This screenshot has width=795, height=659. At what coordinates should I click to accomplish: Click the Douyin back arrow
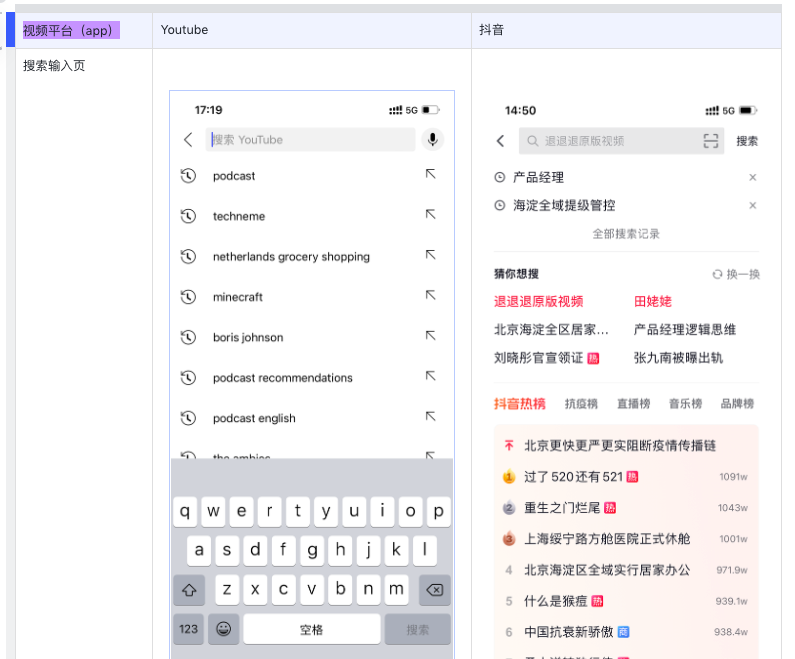[x=501, y=141]
